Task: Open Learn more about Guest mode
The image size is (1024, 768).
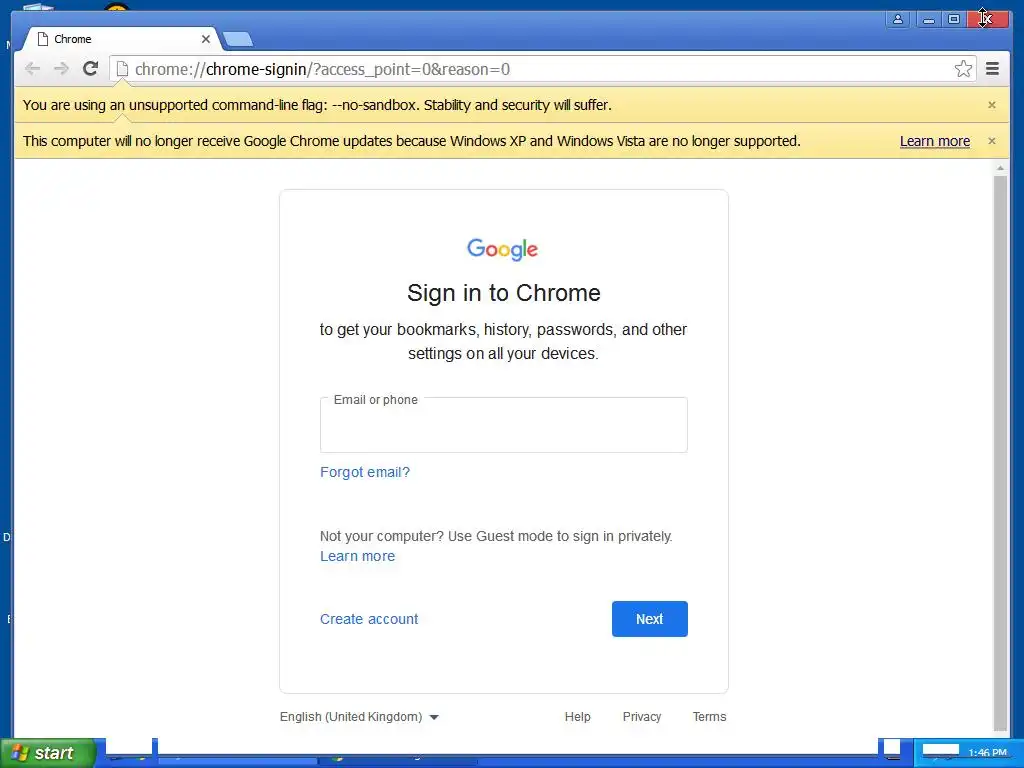Action: [357, 556]
